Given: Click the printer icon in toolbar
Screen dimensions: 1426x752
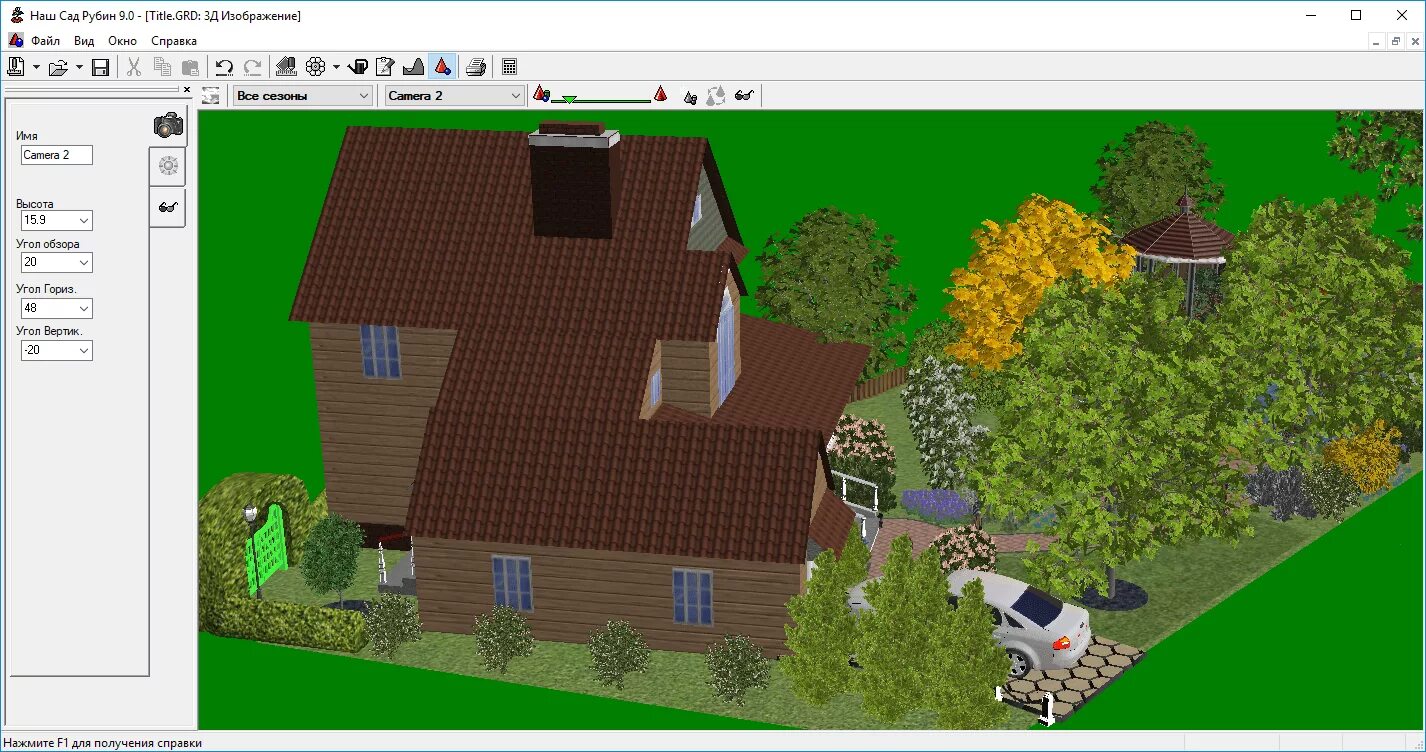Looking at the screenshot, I should (476, 67).
